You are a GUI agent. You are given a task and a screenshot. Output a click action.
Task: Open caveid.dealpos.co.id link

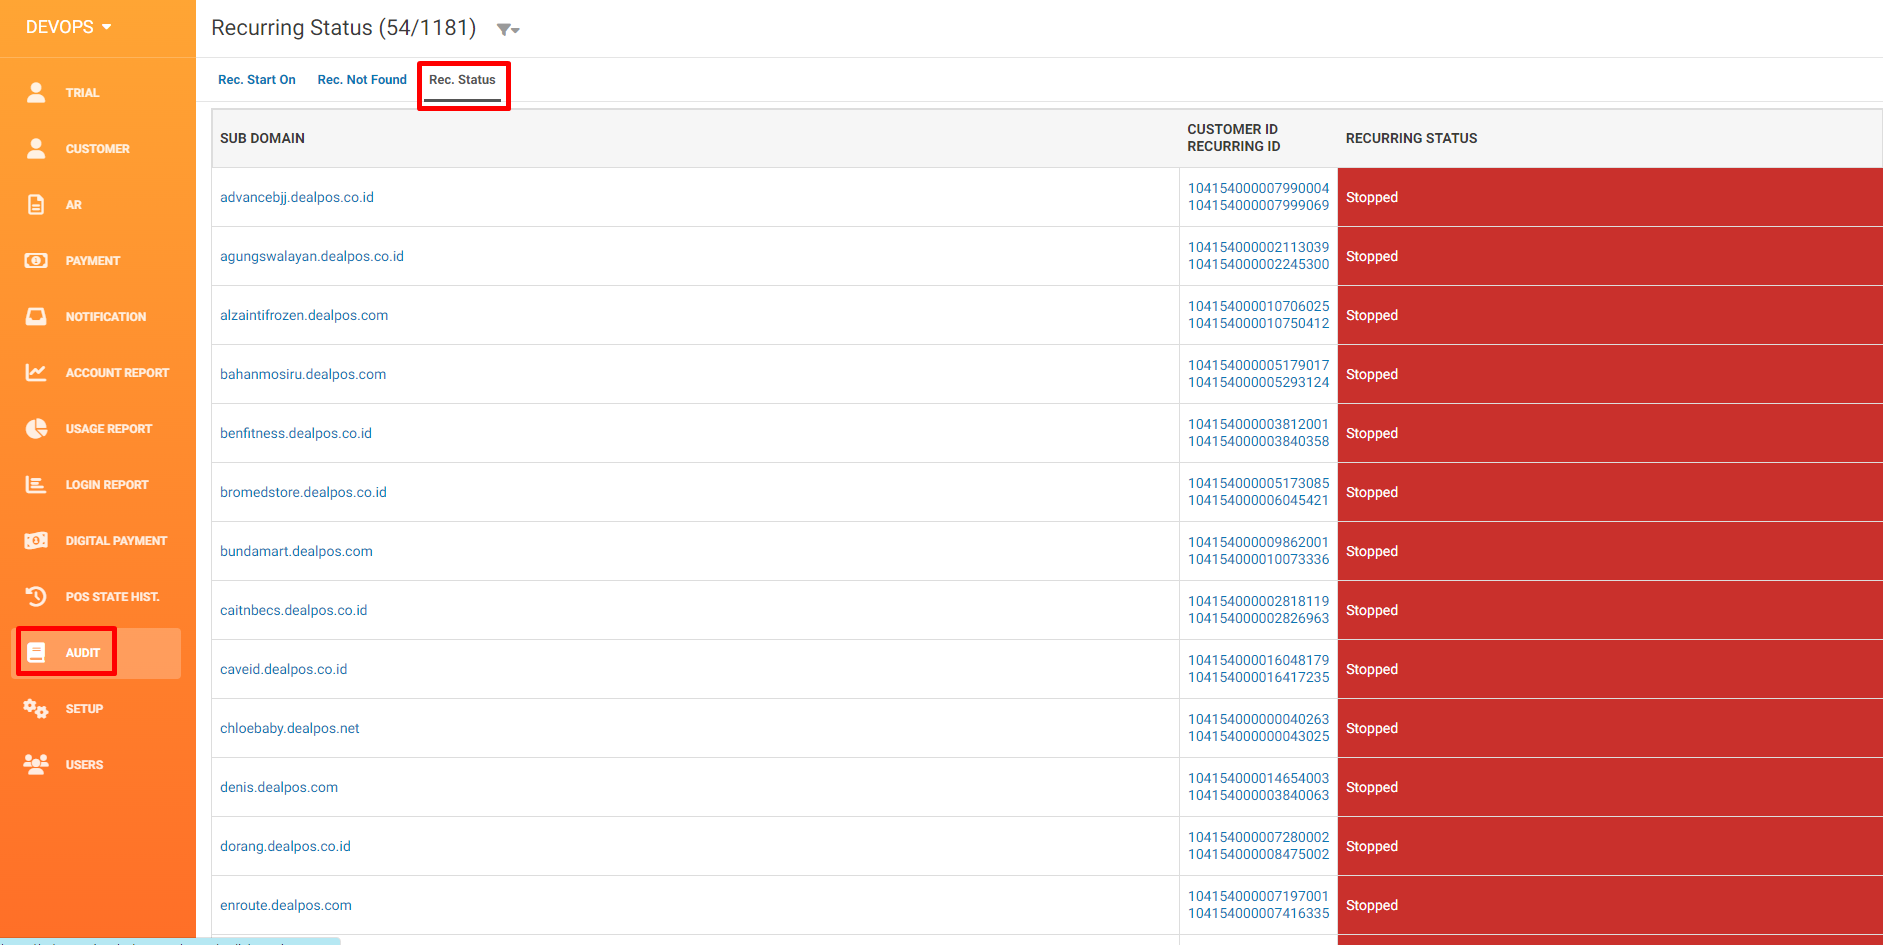[x=284, y=670]
